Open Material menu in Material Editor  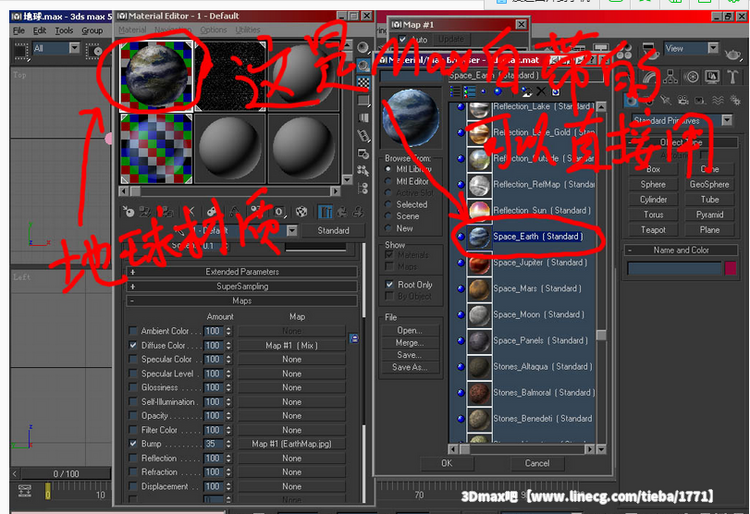(132, 30)
